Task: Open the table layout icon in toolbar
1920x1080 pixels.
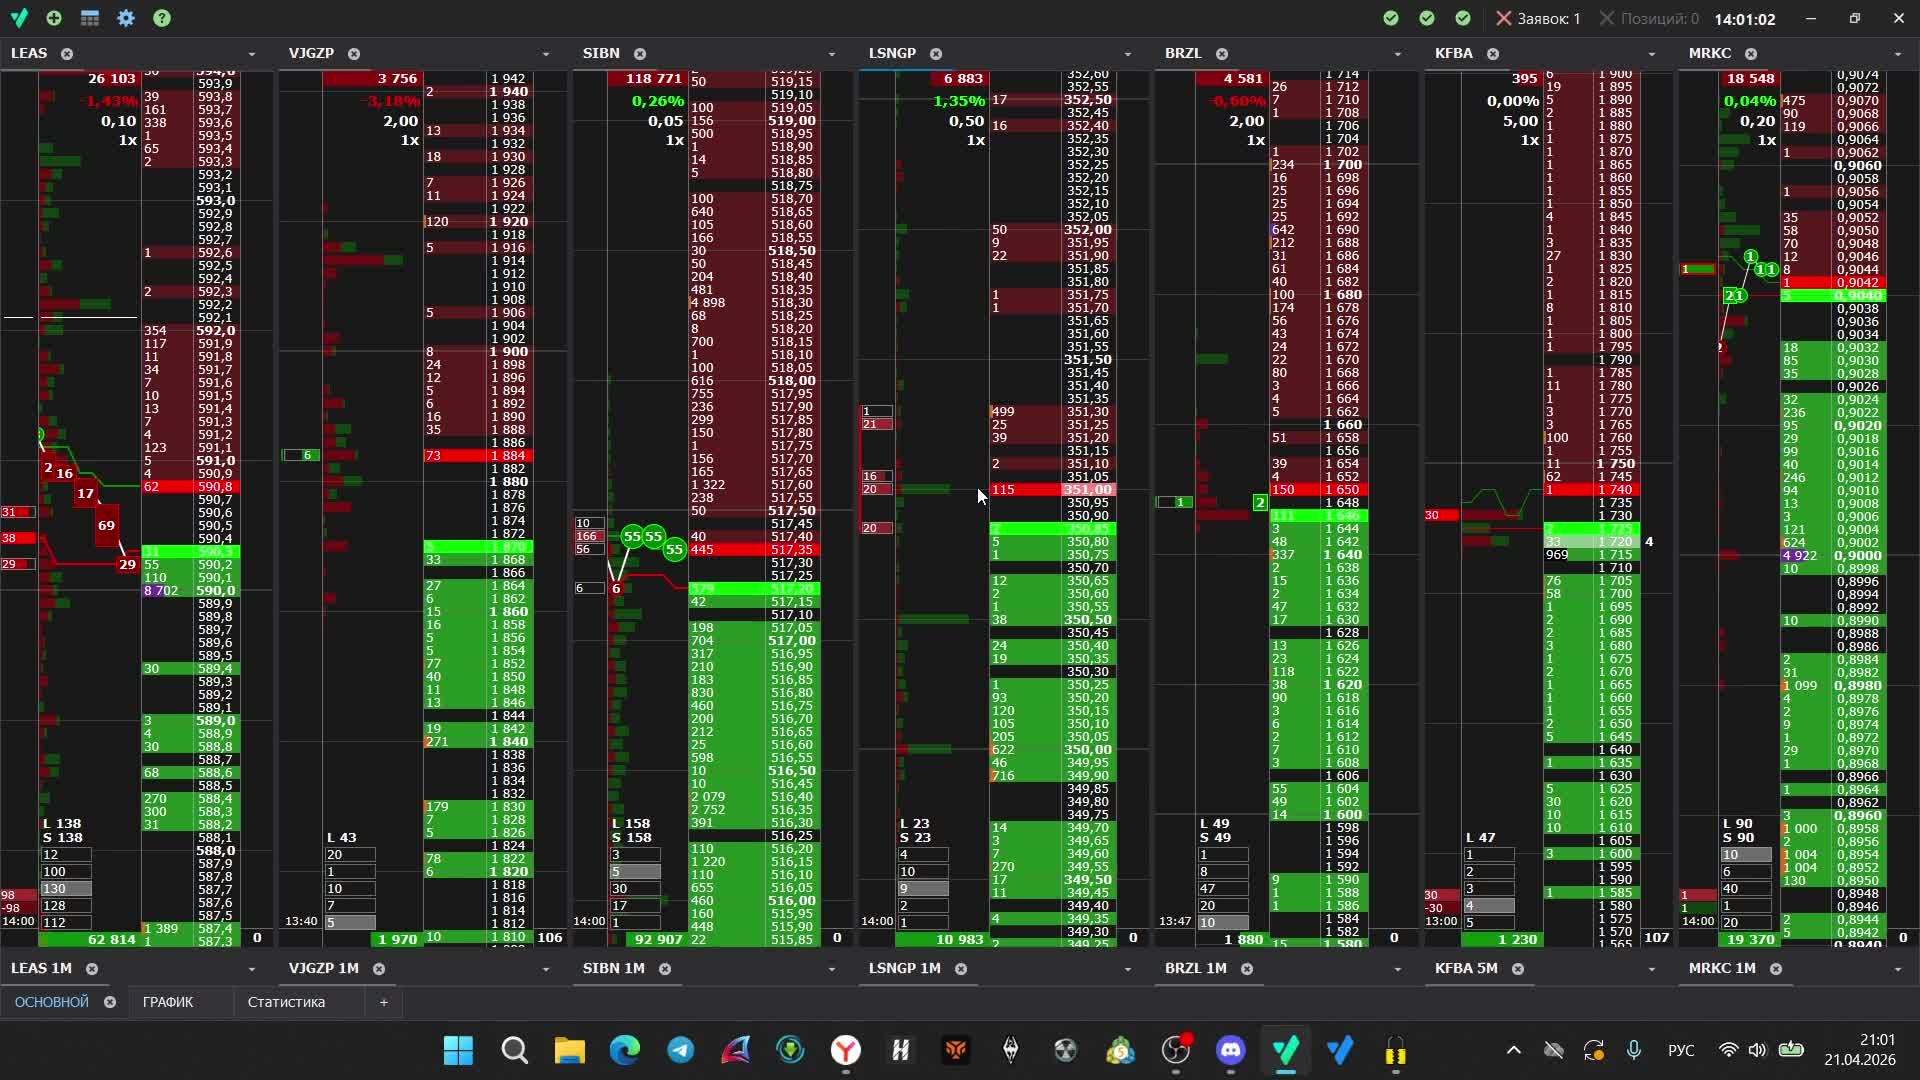Action: pyautogui.click(x=90, y=18)
